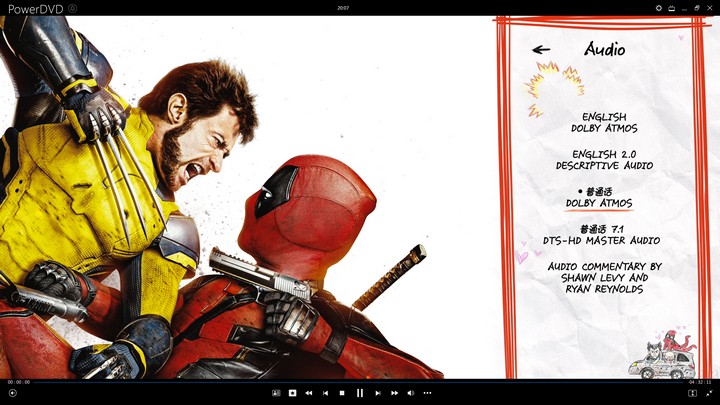Open the disc menu icon in controls
This screenshot has width=720, height=405.
276,393
